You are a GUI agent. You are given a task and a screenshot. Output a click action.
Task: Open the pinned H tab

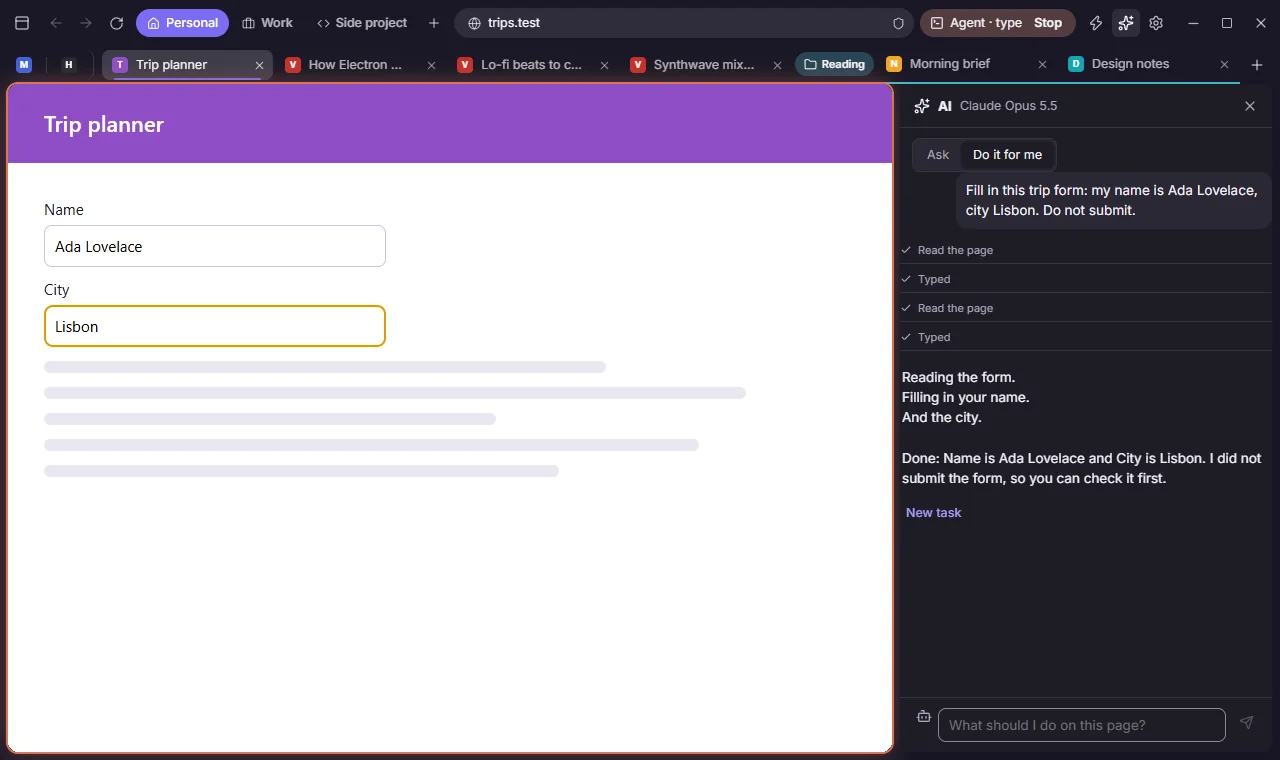tap(69, 64)
